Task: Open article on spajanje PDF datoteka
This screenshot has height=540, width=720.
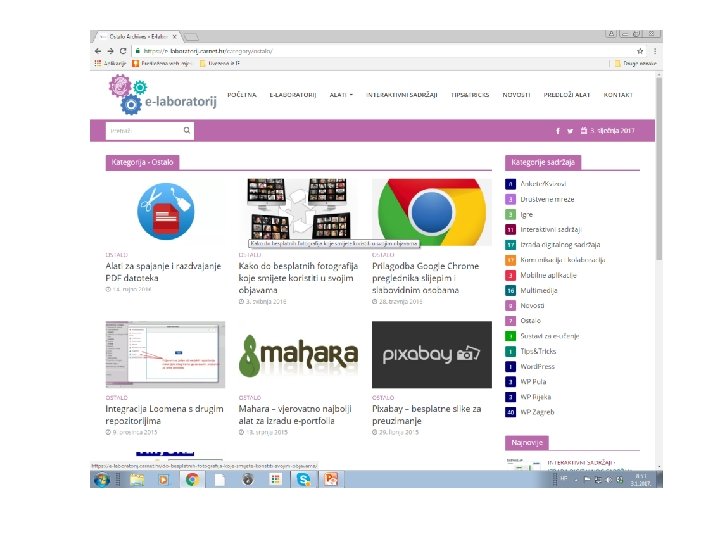Action: point(163,272)
